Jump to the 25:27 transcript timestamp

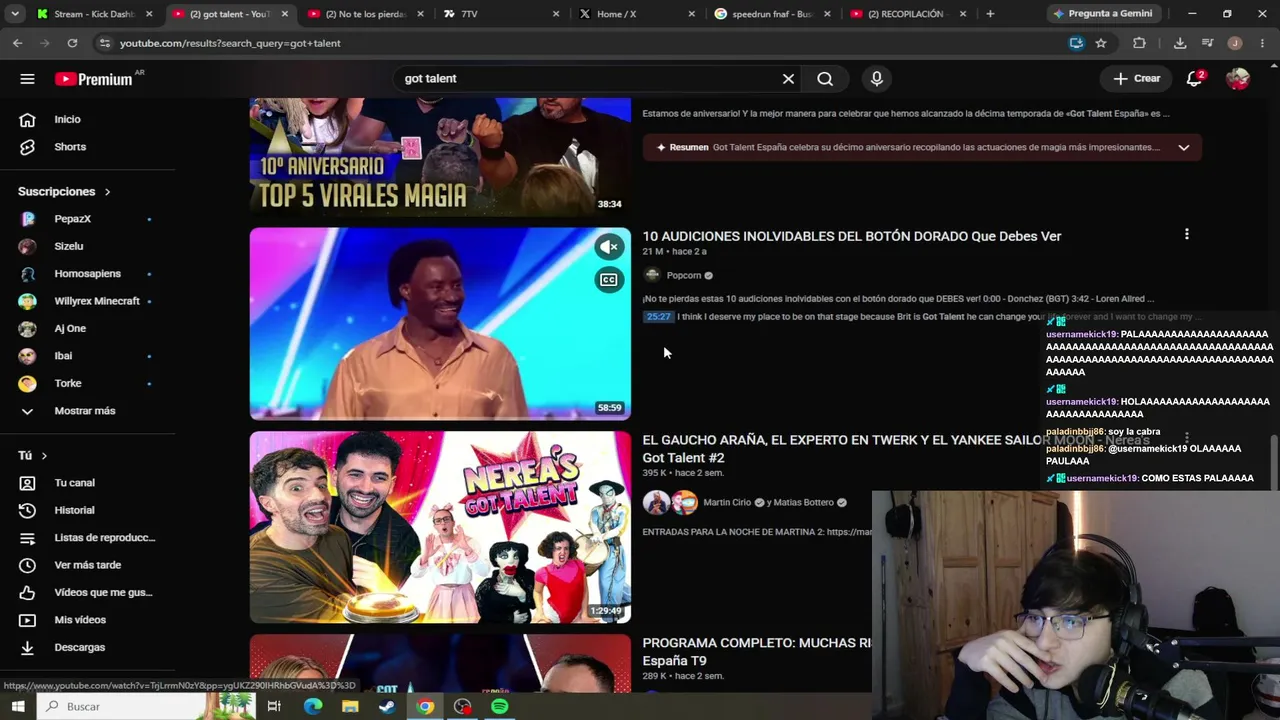(659, 317)
